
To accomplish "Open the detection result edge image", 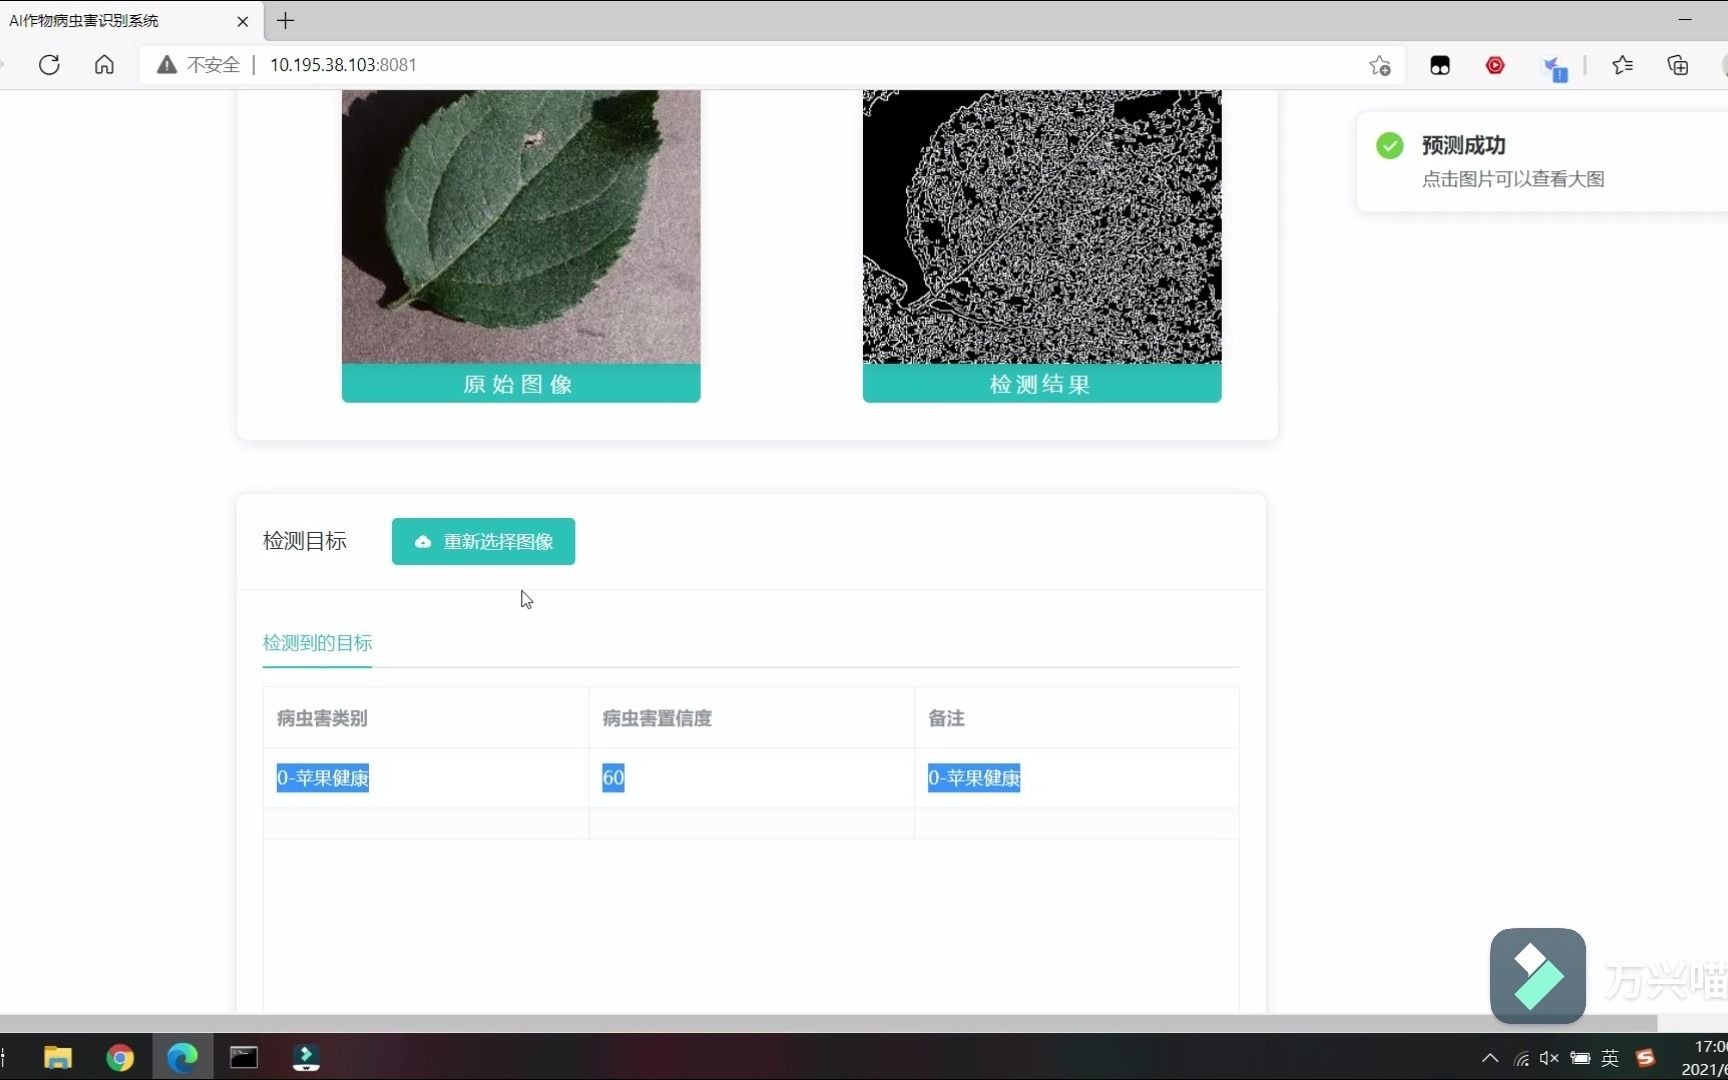I will pyautogui.click(x=1042, y=226).
